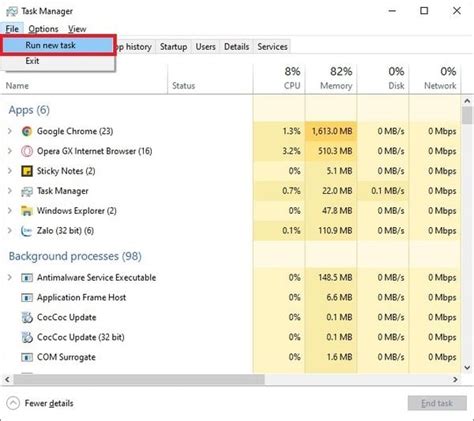This screenshot has height=421, width=474.
Task: Select the Opera GX Internet Browser icon
Action: [27, 151]
